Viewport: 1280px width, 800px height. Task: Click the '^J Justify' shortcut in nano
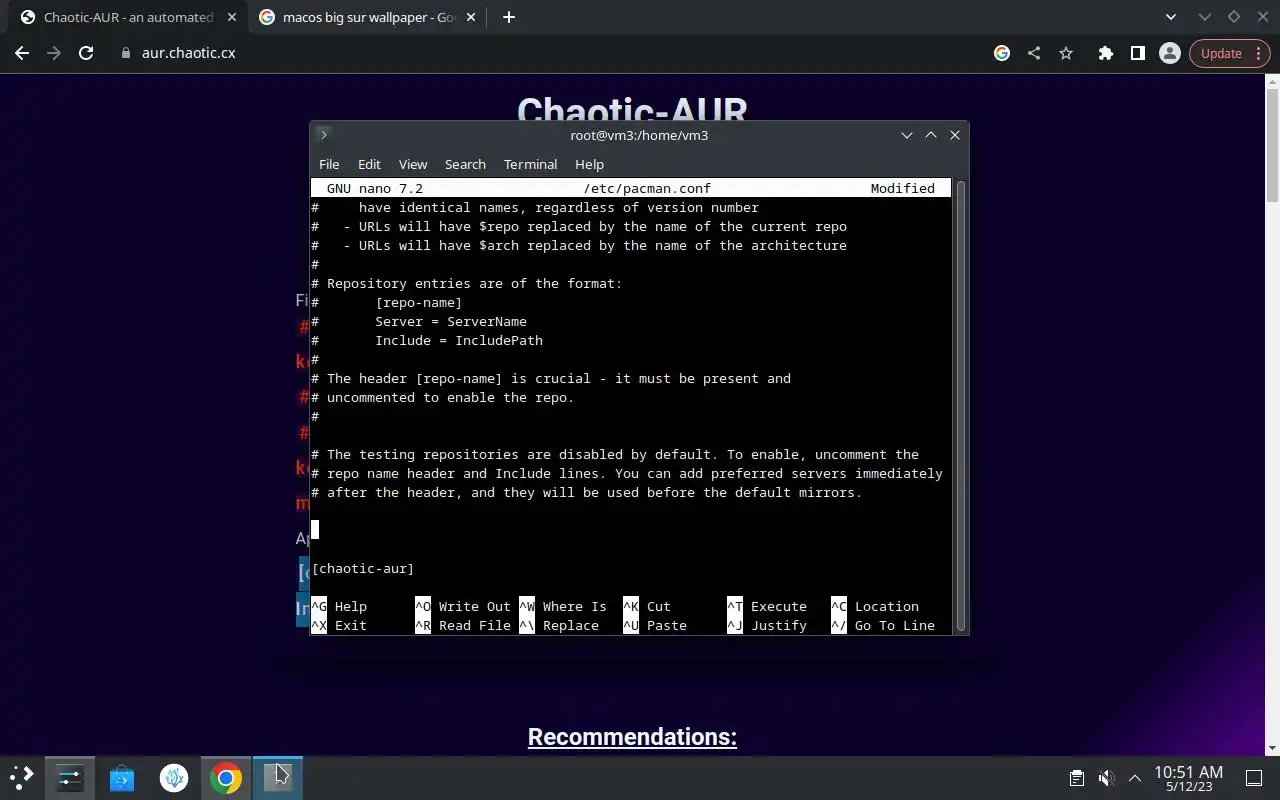(767, 625)
